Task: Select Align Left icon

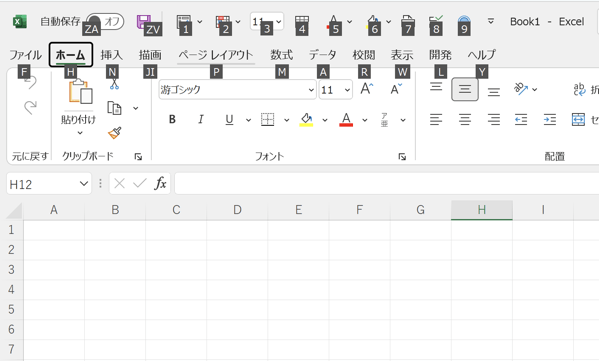Action: [x=436, y=120]
